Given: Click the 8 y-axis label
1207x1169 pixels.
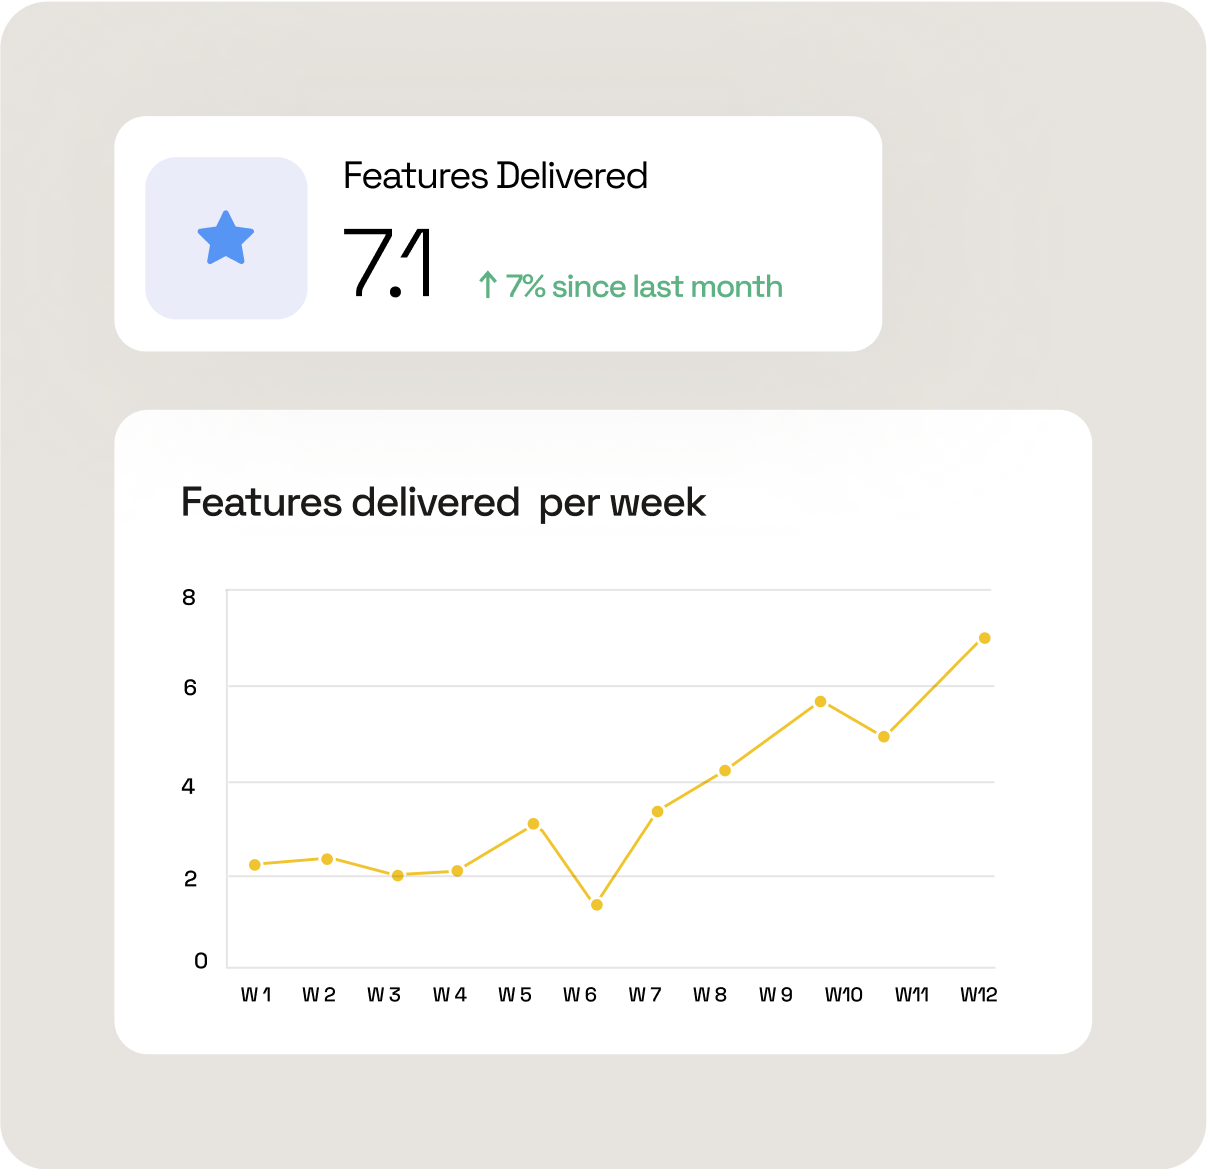Looking at the screenshot, I should point(189,598).
